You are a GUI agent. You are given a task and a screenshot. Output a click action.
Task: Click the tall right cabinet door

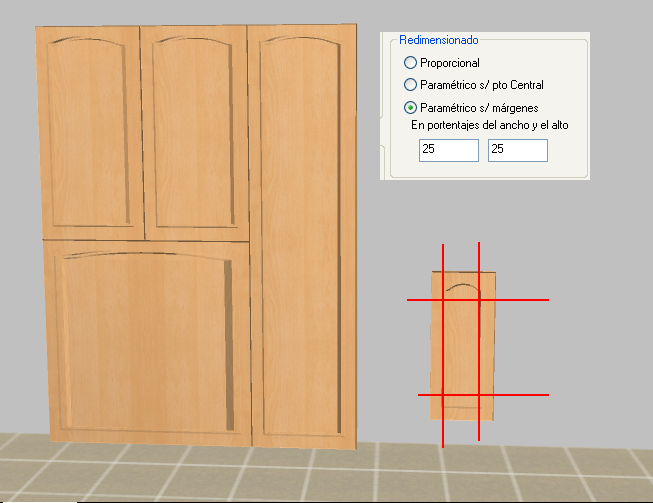point(303,237)
